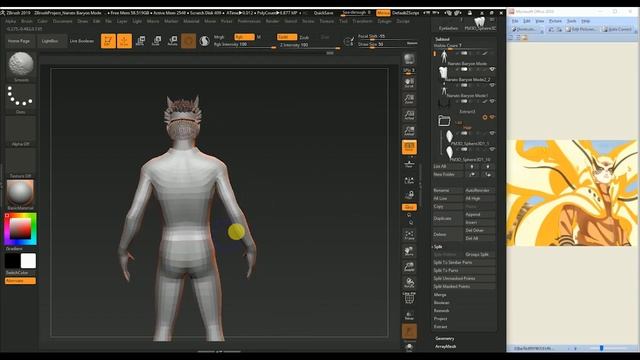Image resolution: width=640 pixels, height=360 pixels.
Task: Collapse the Split section in Subtool
Action: (x=438, y=247)
